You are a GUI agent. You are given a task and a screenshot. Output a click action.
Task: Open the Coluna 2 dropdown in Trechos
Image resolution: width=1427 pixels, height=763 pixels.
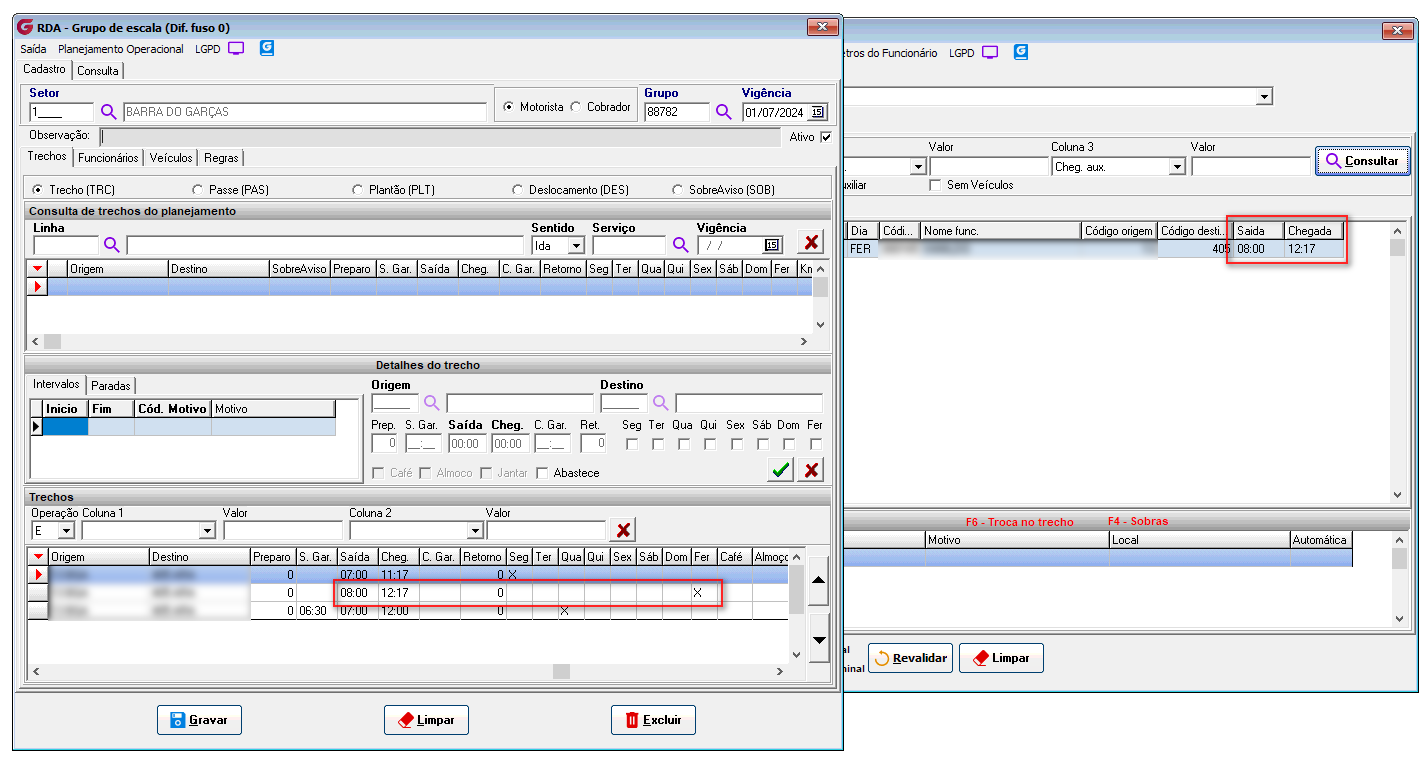click(474, 530)
